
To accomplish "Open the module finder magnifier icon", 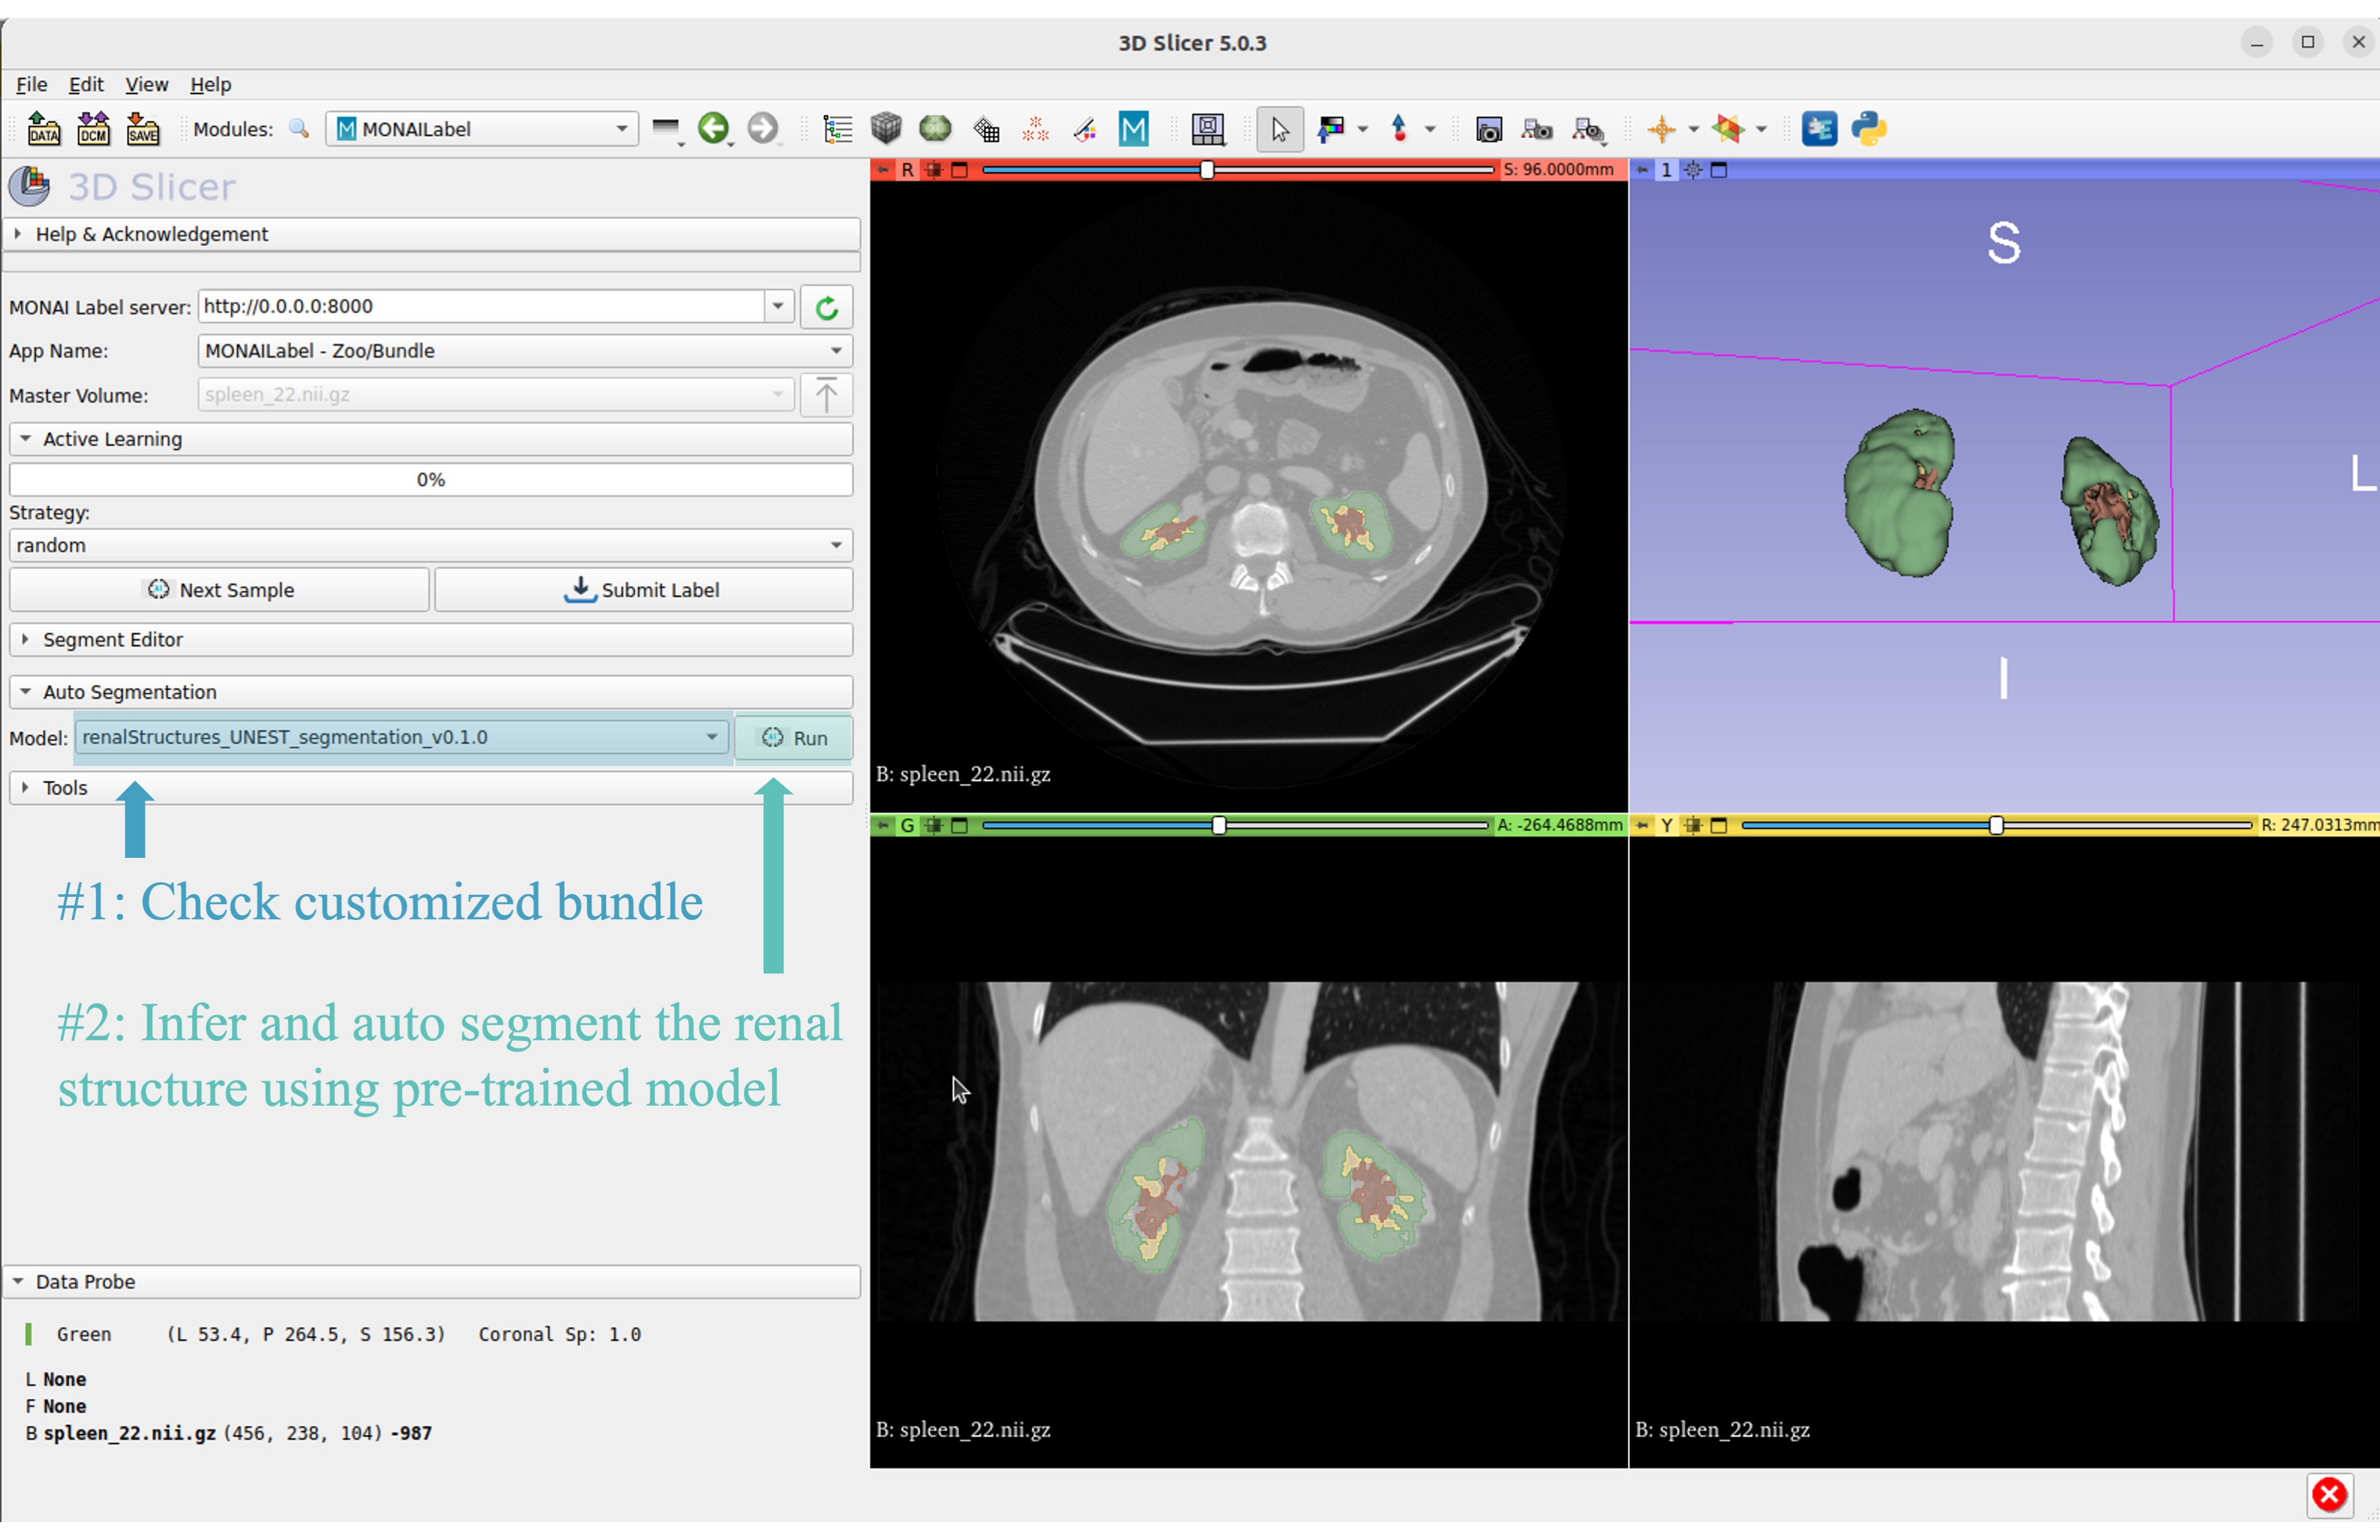I will [299, 129].
